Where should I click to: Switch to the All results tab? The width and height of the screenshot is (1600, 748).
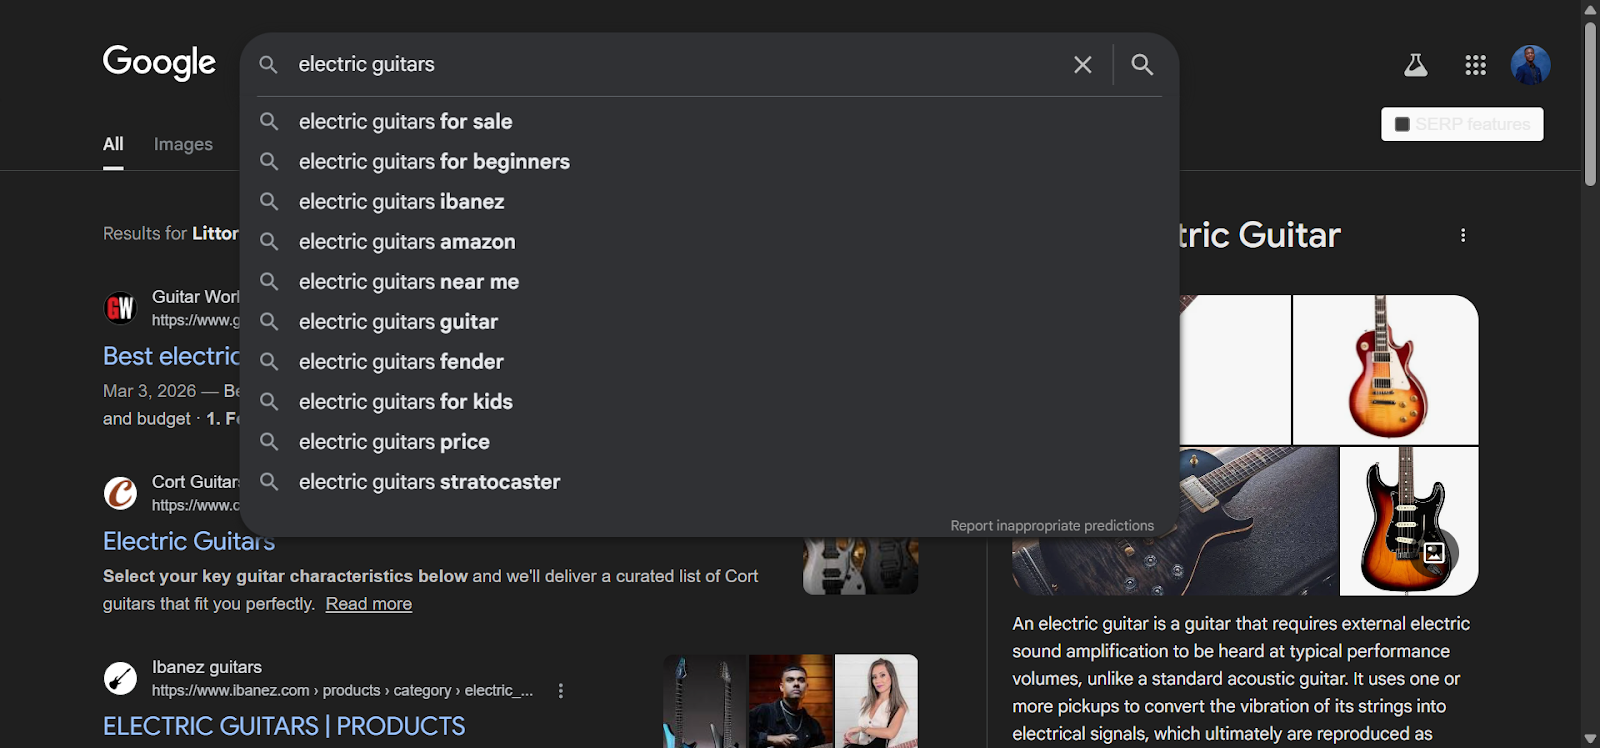coord(113,144)
